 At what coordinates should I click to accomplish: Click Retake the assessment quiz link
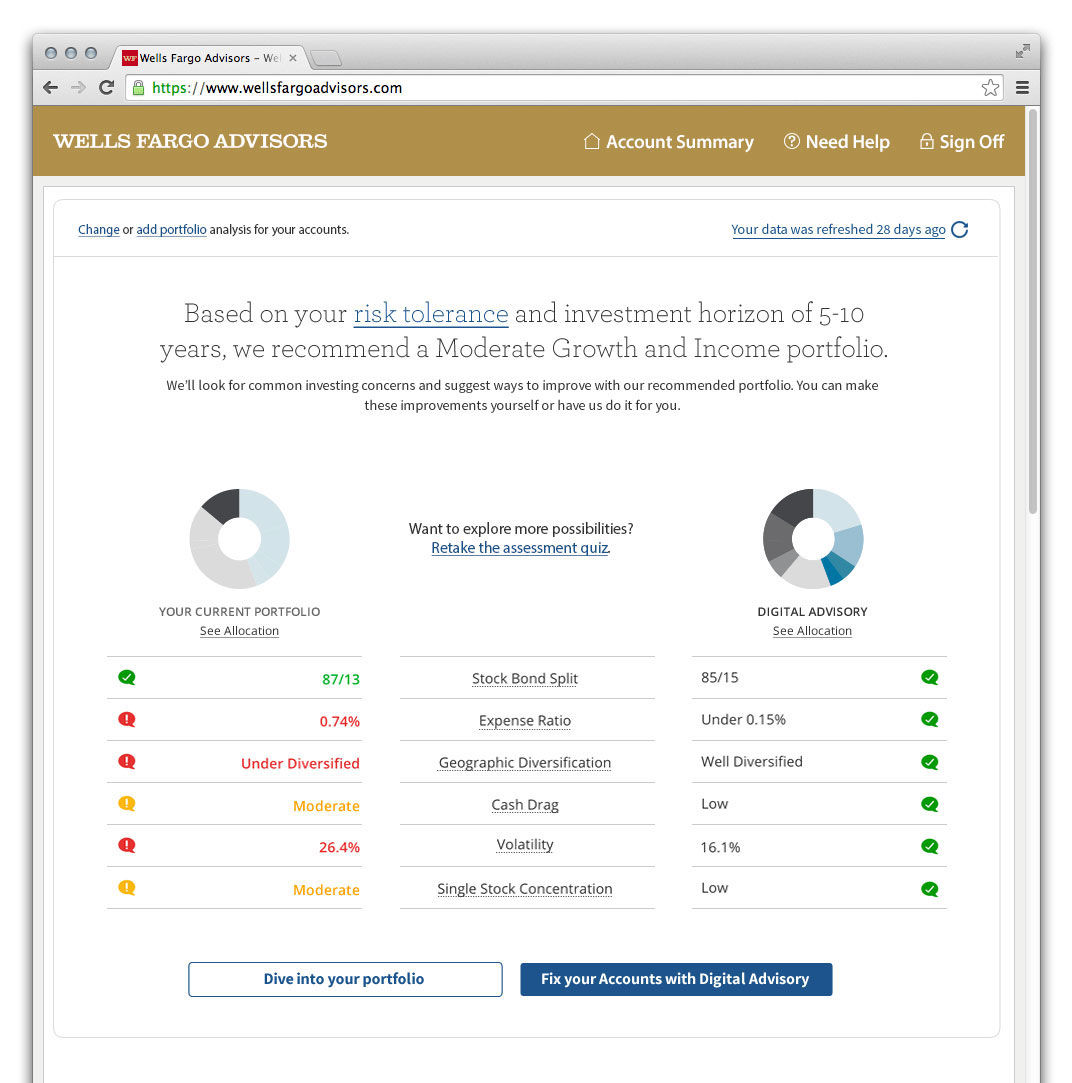pos(519,548)
